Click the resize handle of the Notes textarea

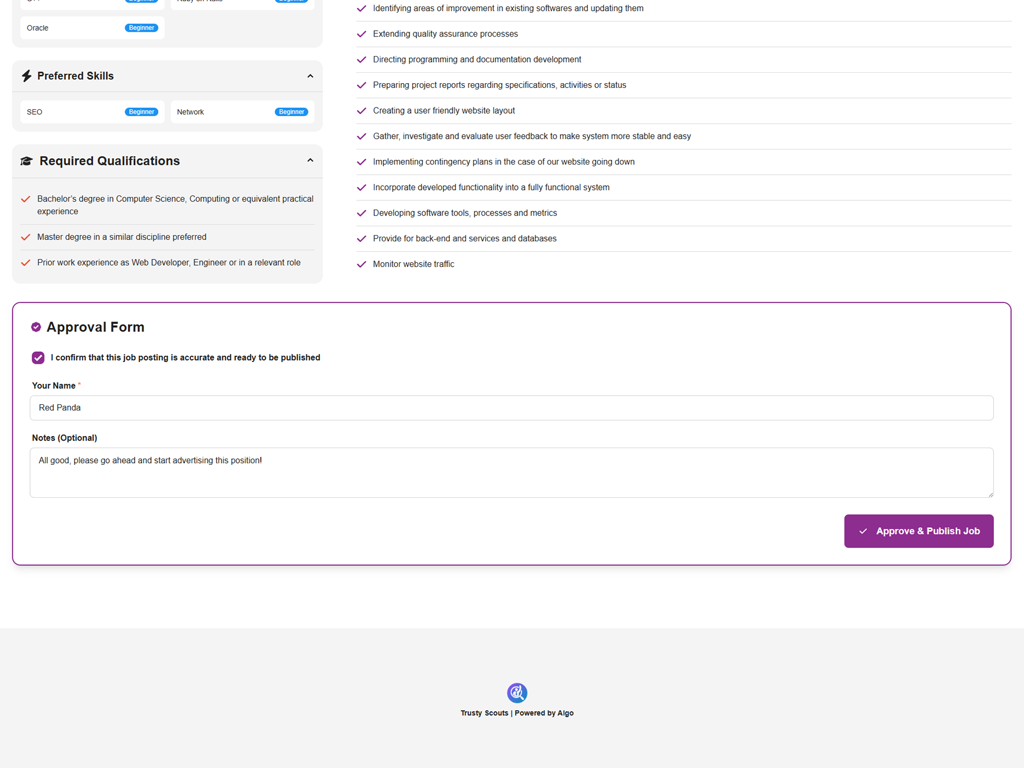coord(989,493)
